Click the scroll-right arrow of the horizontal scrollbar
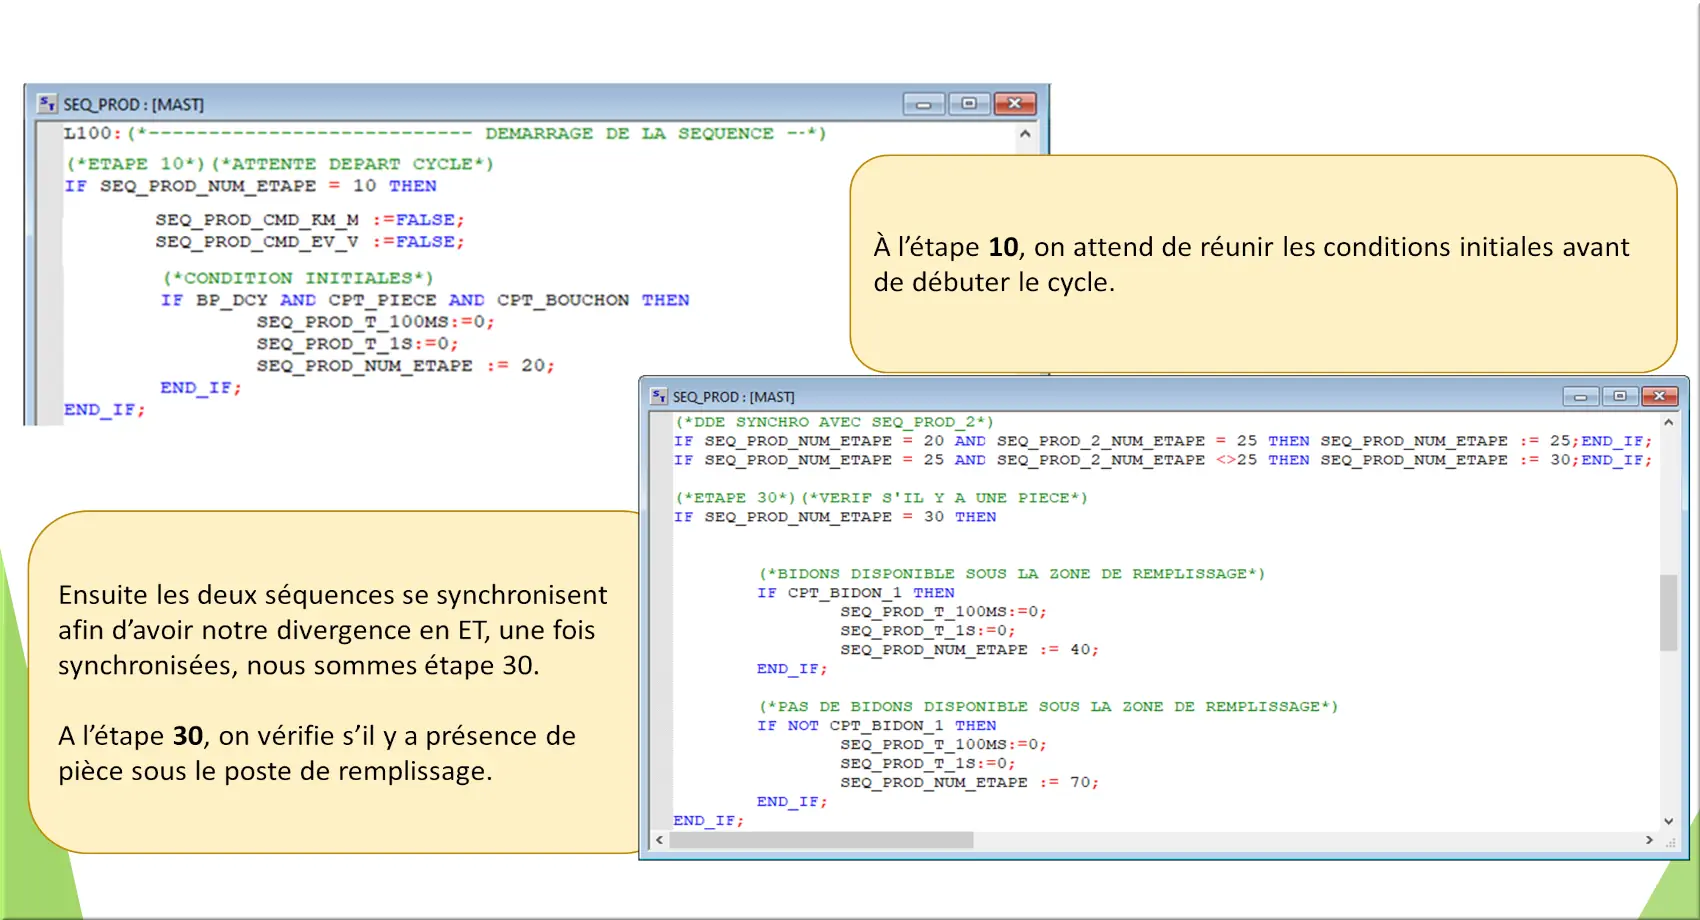Viewport: 1700px width, 920px height. [x=1649, y=840]
